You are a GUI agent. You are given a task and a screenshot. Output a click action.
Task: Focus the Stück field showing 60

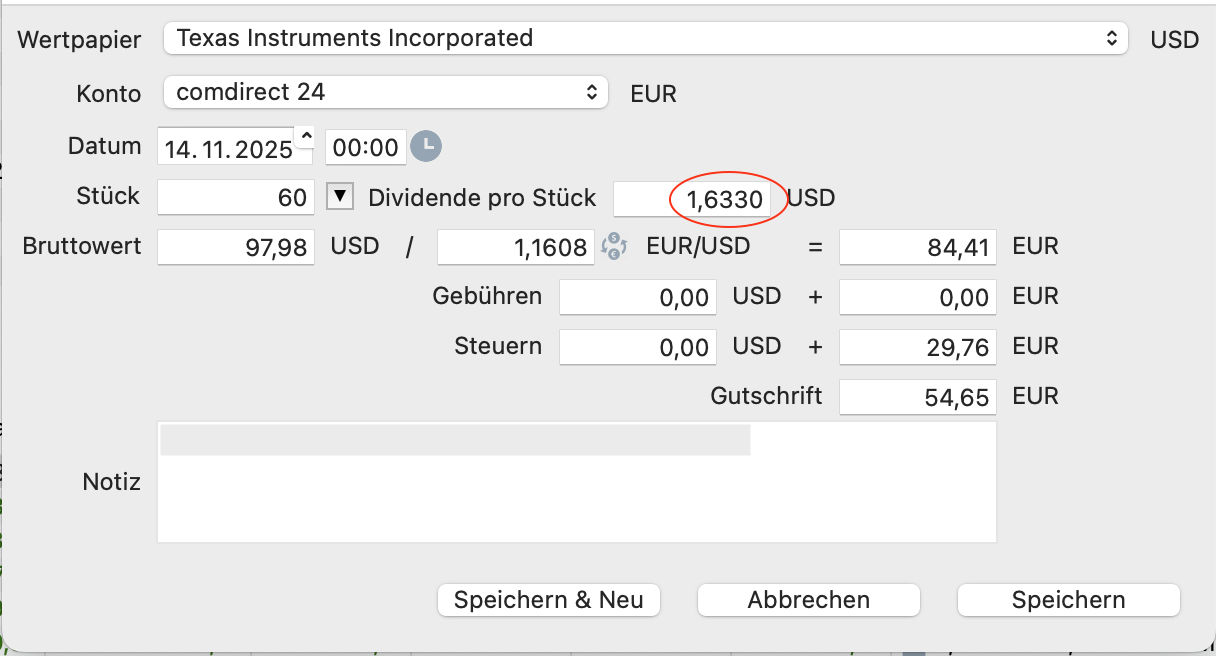pyautogui.click(x=237, y=197)
